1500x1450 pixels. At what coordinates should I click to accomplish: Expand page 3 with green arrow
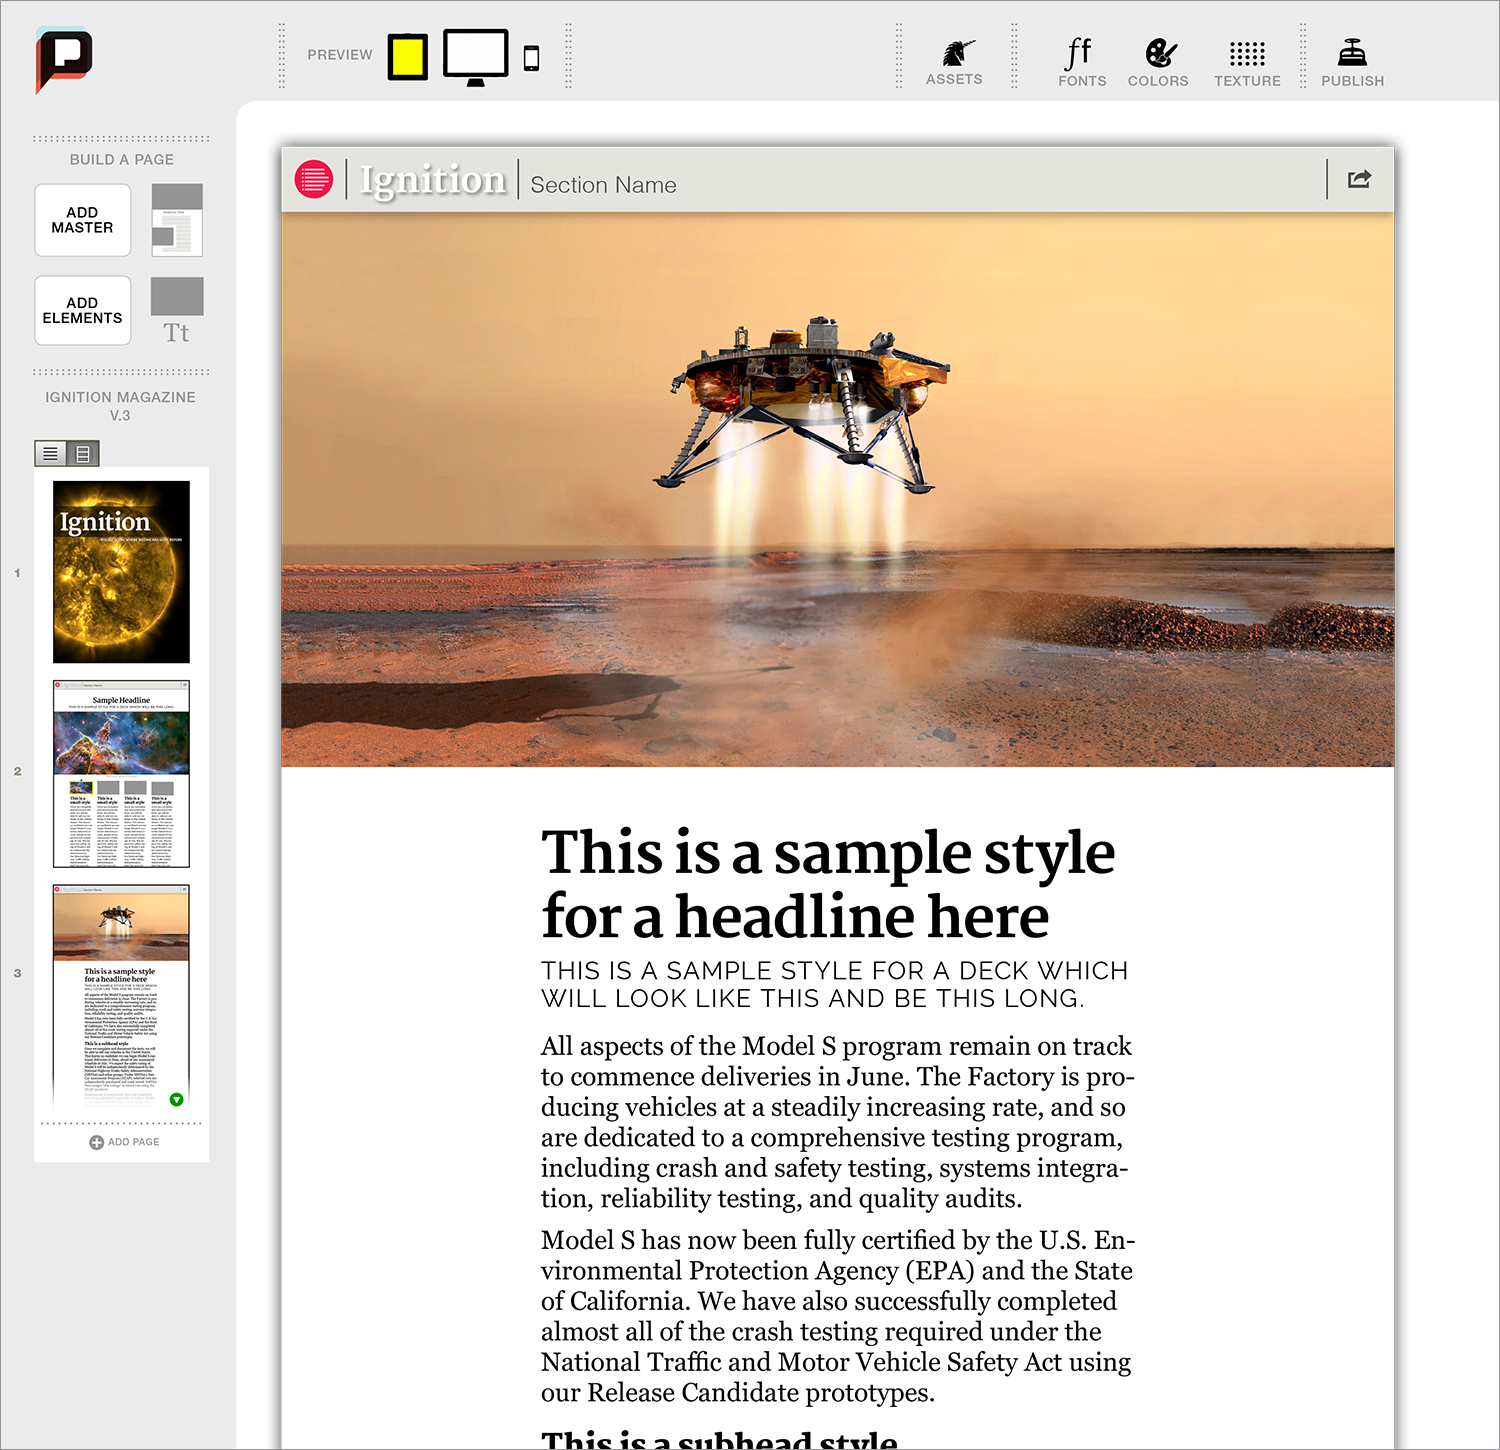(x=177, y=1099)
